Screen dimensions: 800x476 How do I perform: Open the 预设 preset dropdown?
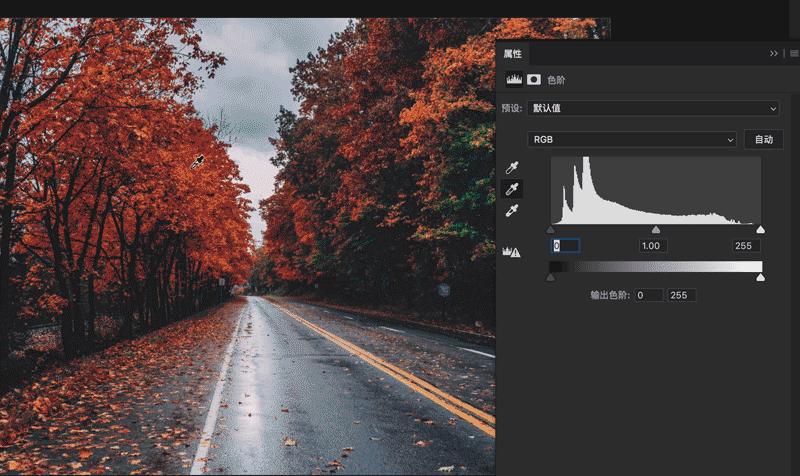click(x=652, y=108)
